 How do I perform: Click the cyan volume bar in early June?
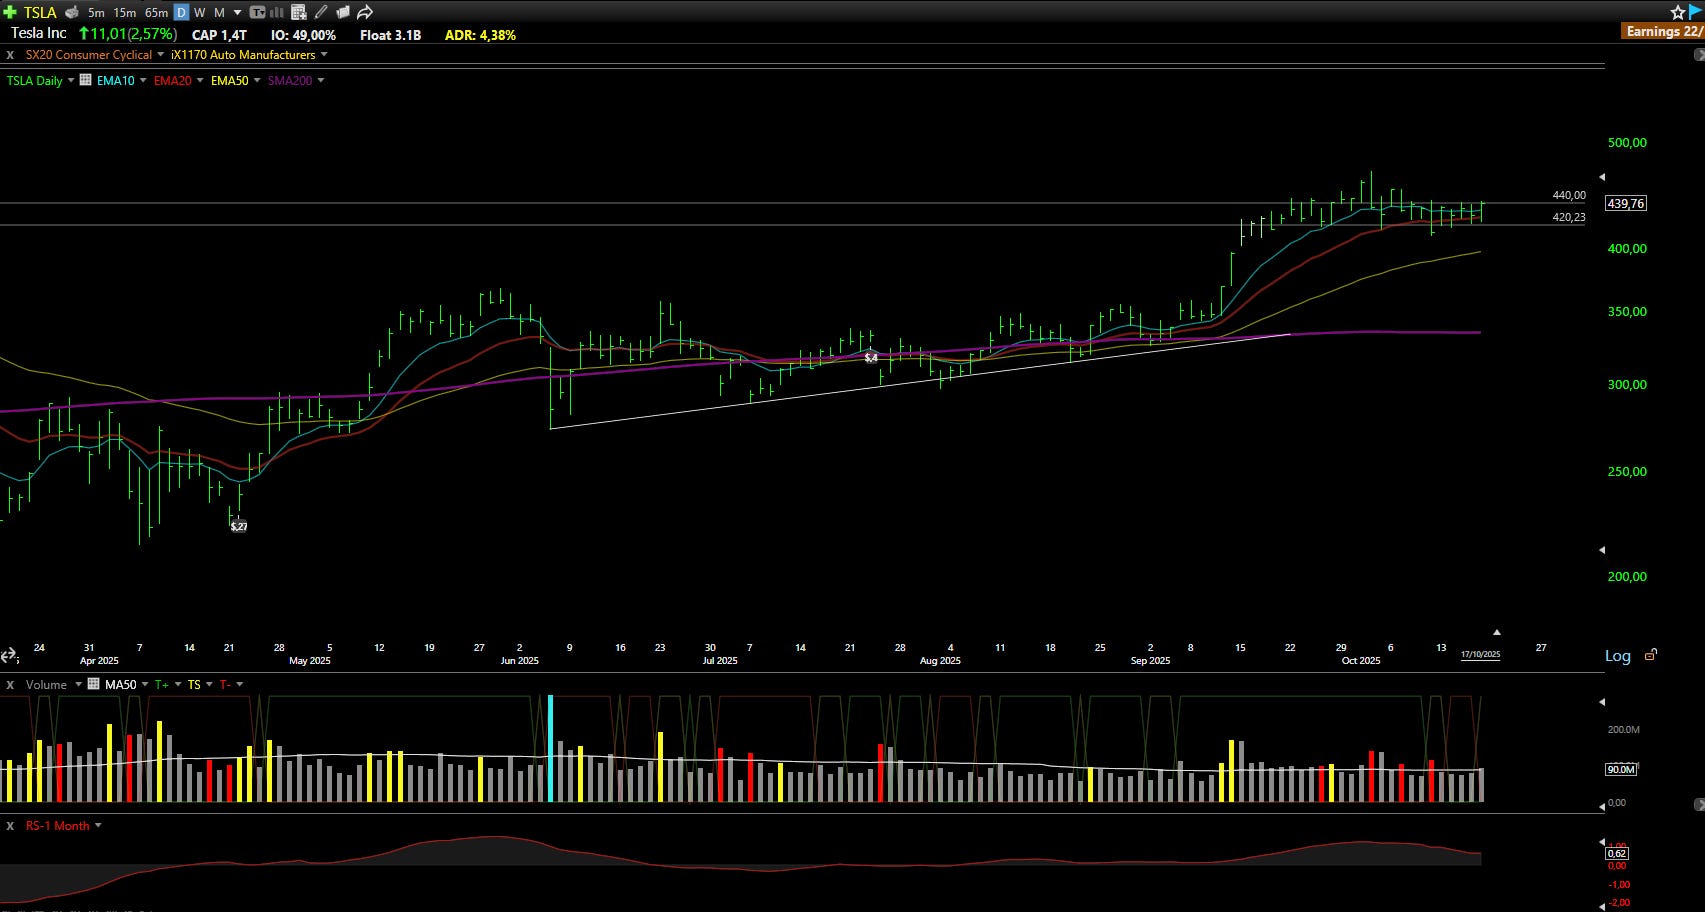[x=551, y=748]
